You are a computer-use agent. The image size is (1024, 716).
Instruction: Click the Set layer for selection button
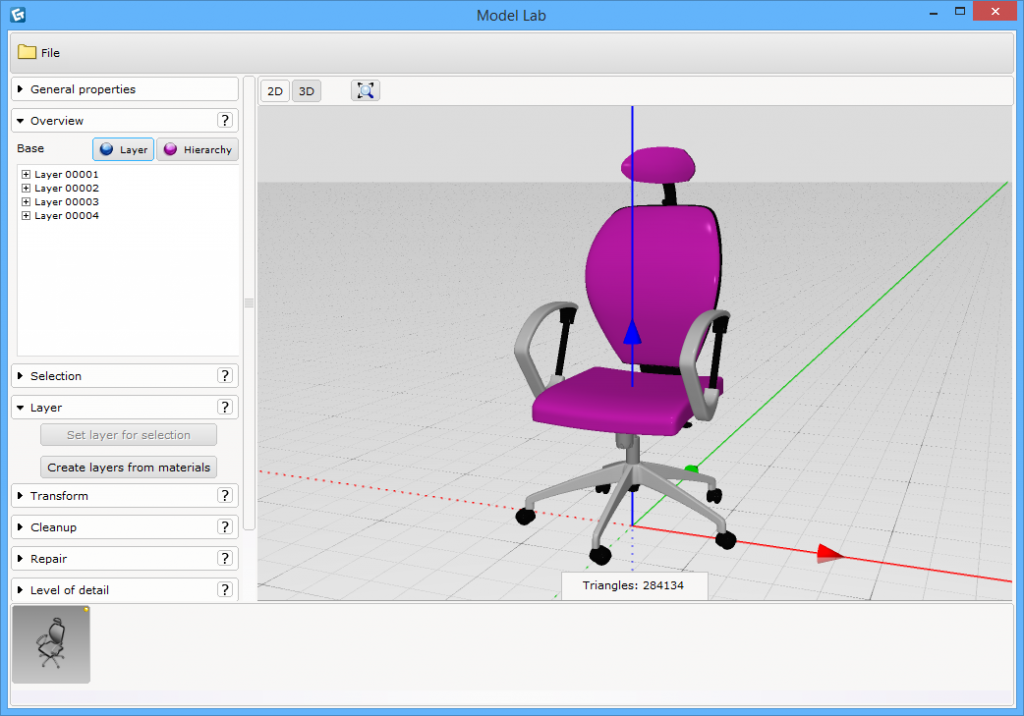coord(129,435)
